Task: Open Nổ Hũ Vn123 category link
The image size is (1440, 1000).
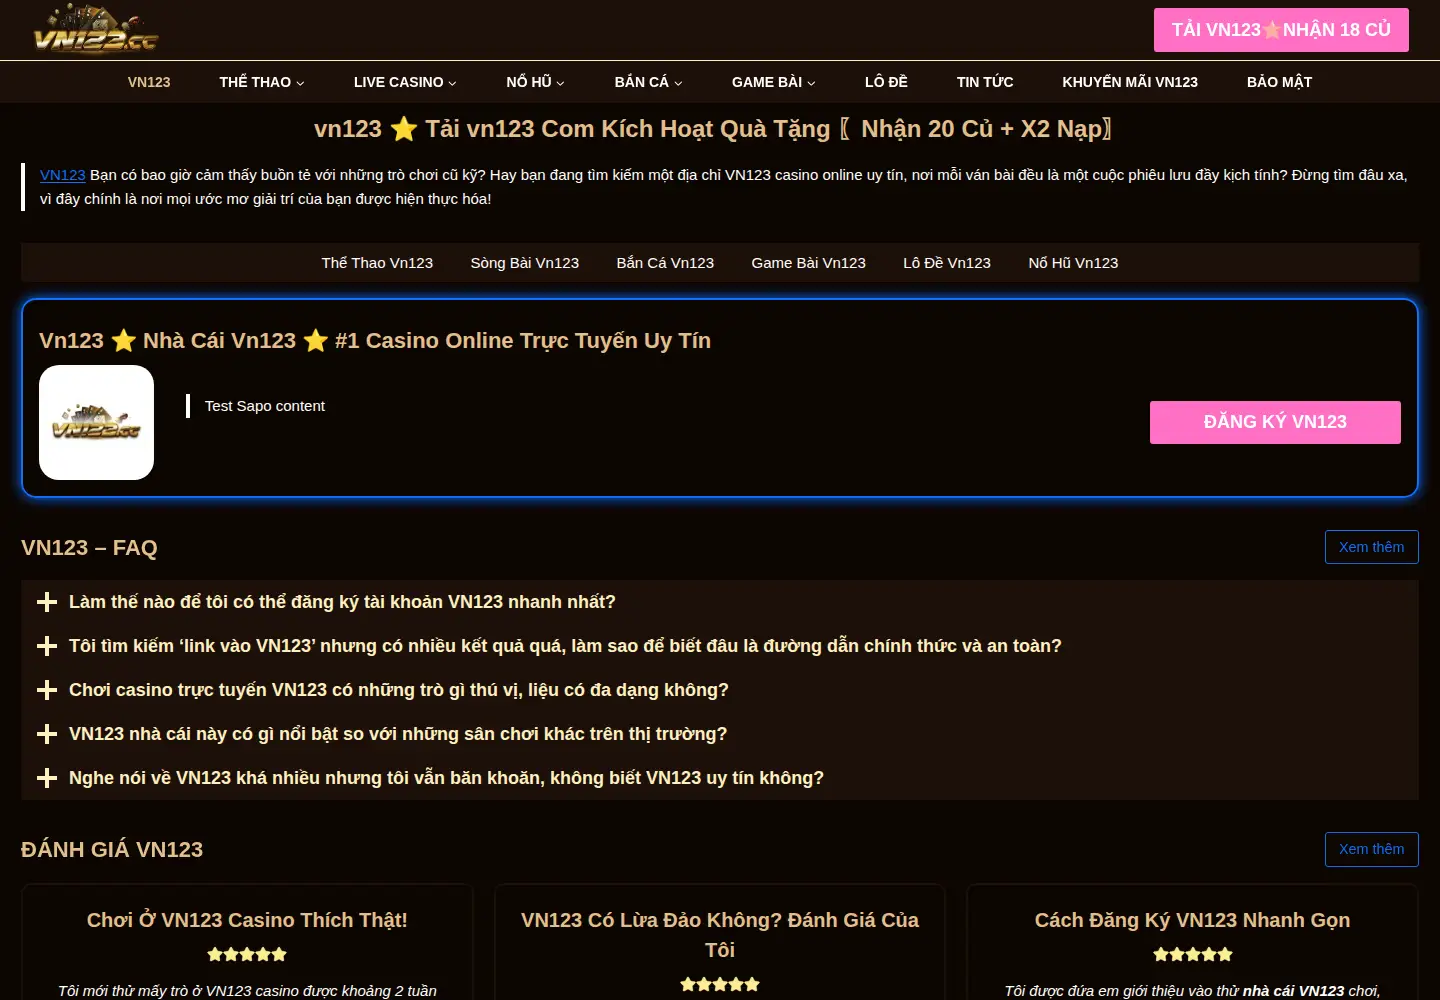Action: coord(1073,263)
